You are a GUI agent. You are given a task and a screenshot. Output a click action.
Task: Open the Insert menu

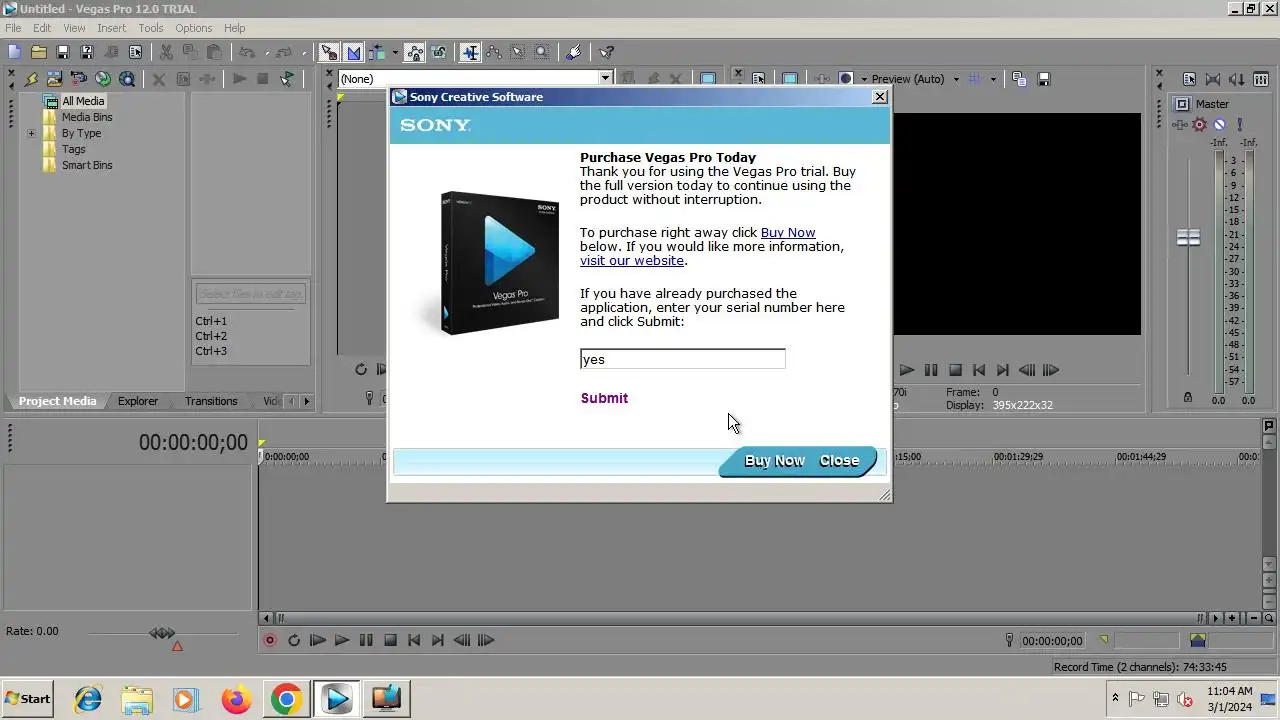112,28
